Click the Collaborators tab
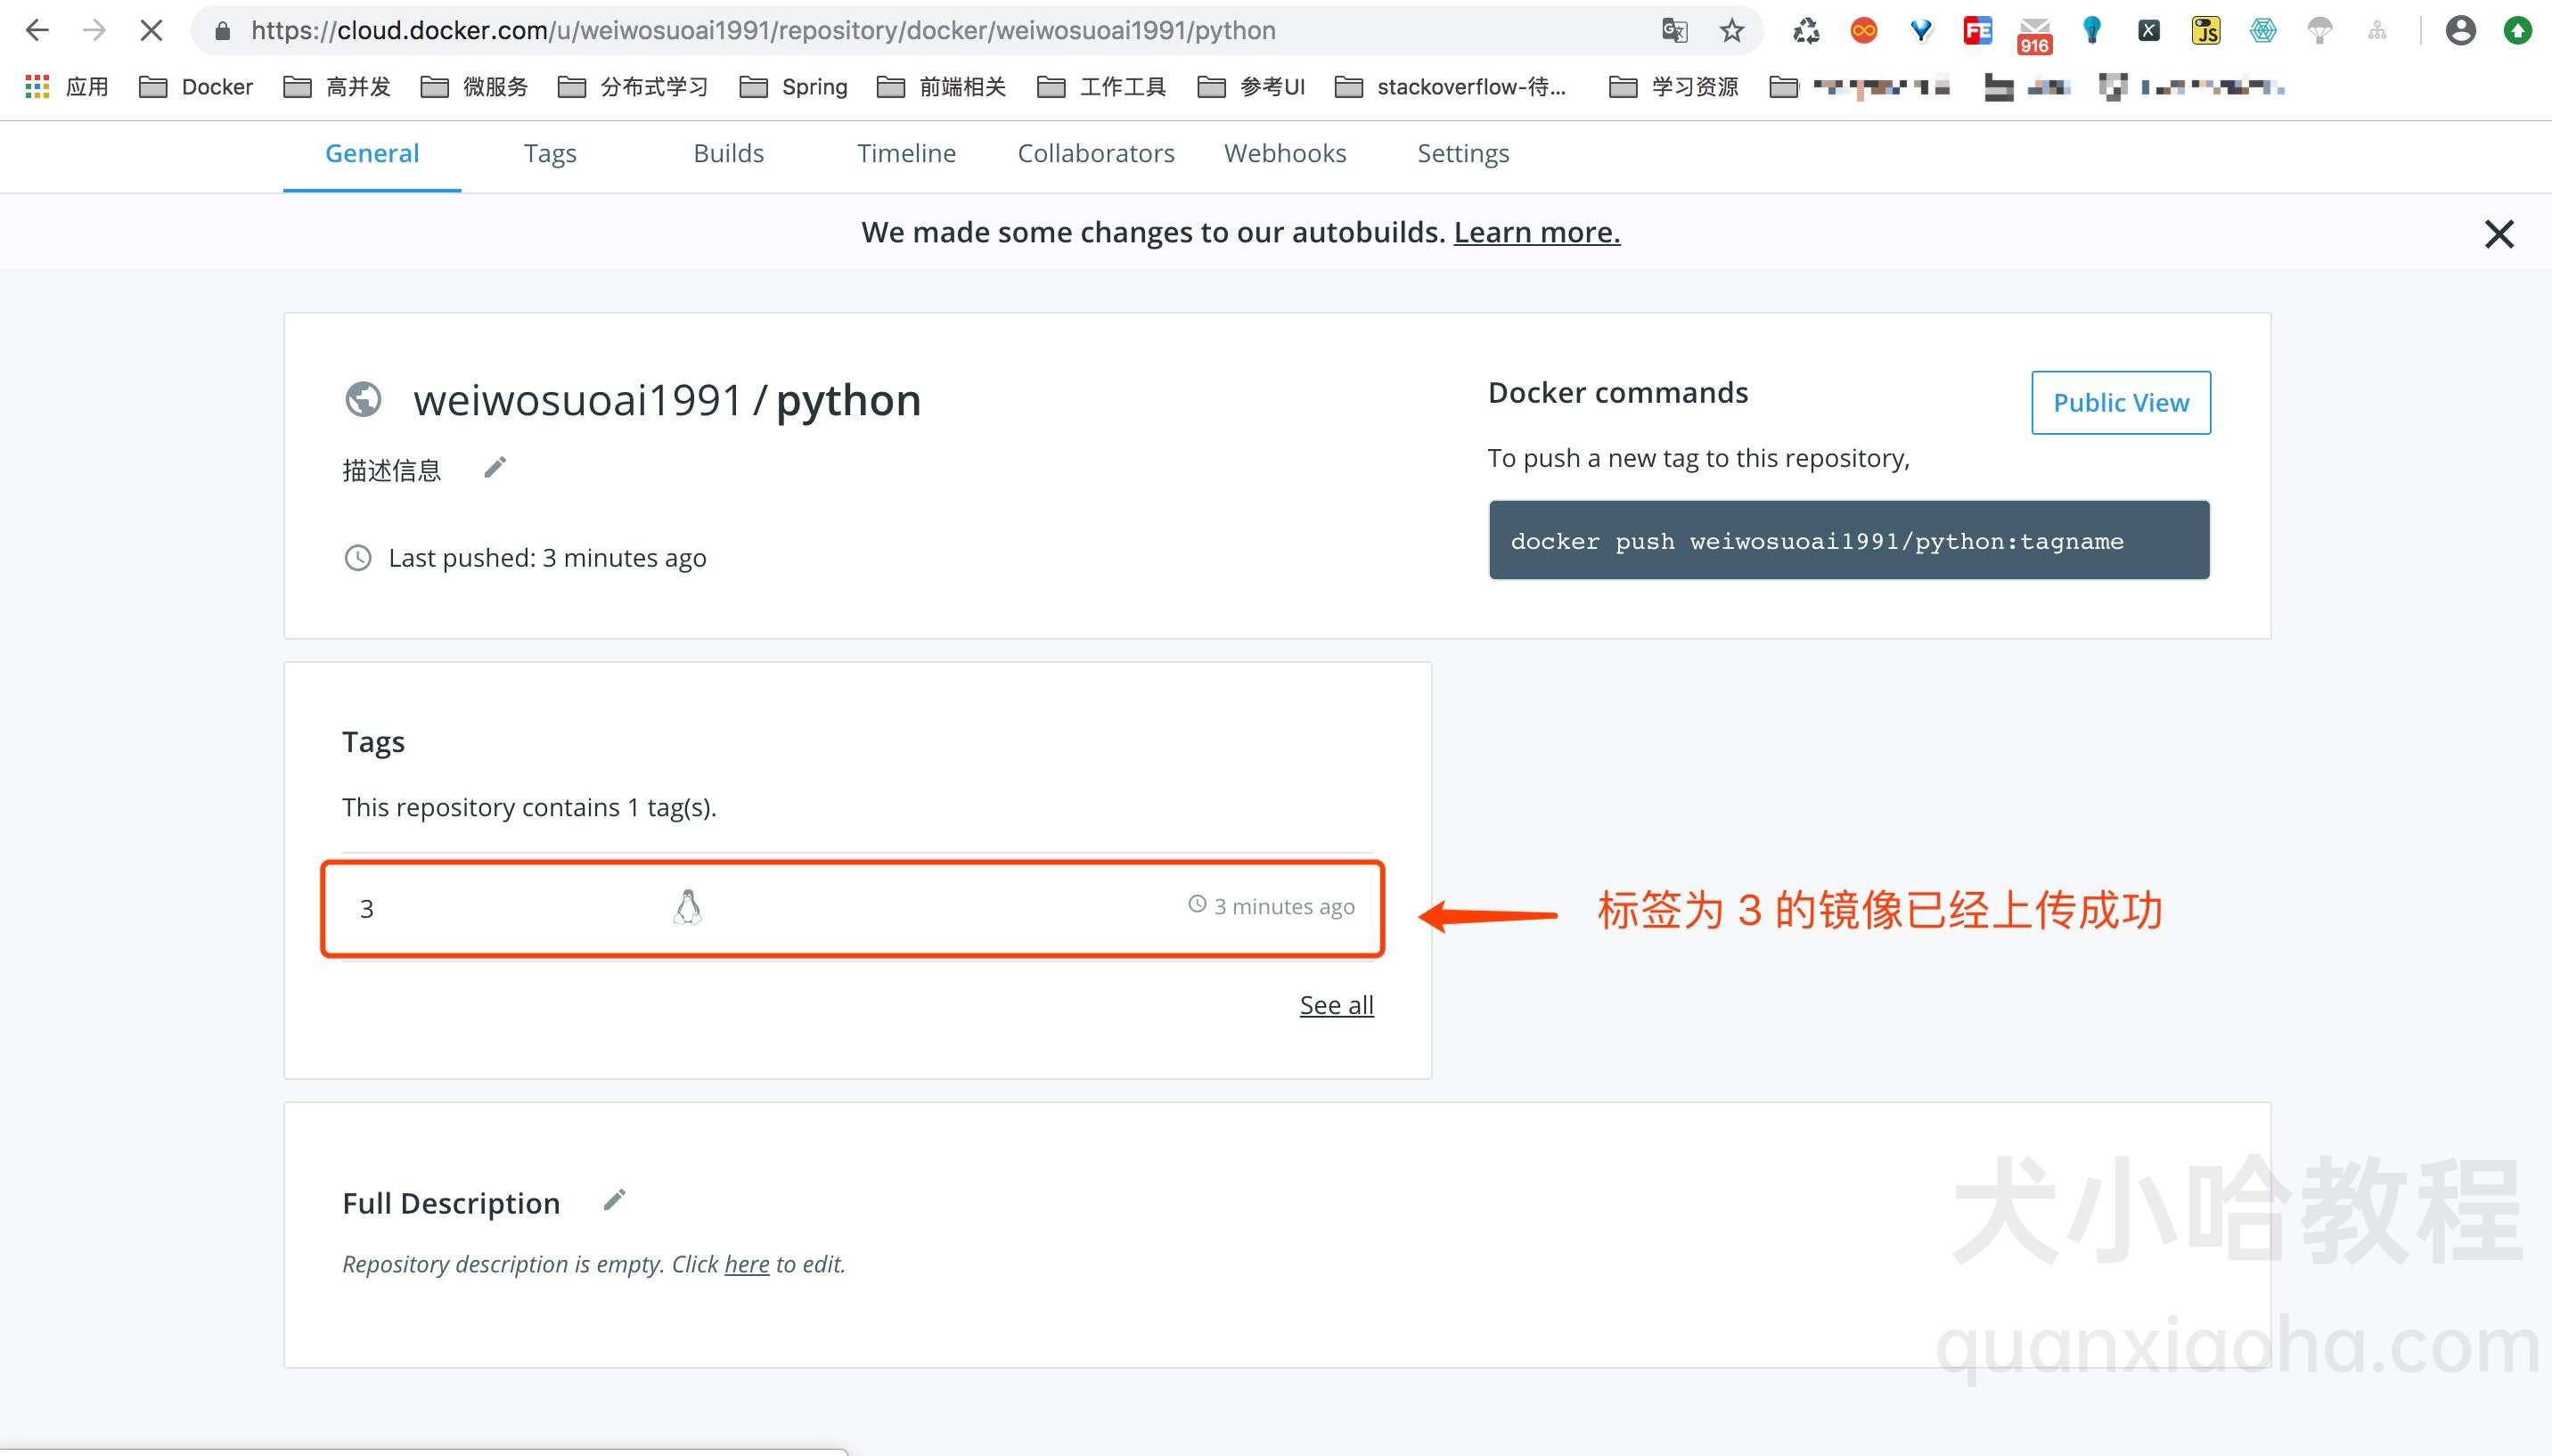The image size is (2552, 1456). pyautogui.click(x=1095, y=154)
